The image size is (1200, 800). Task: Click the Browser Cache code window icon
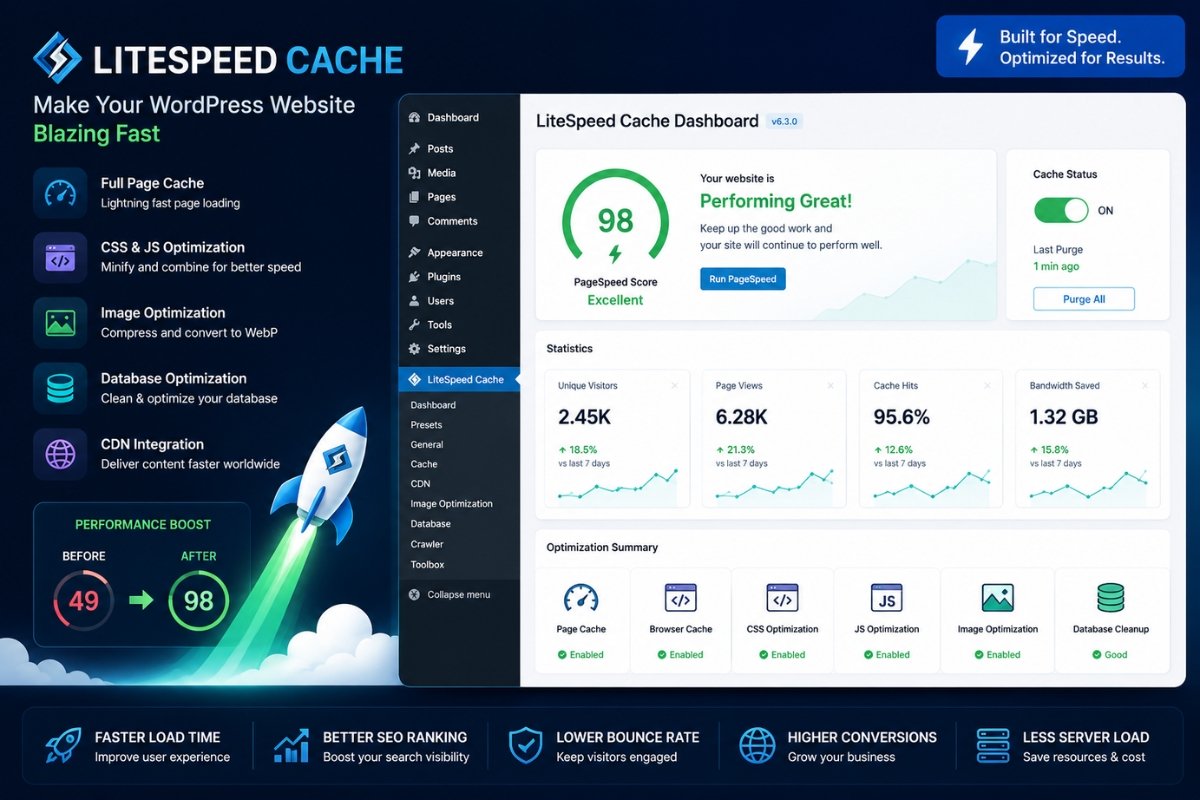point(681,597)
